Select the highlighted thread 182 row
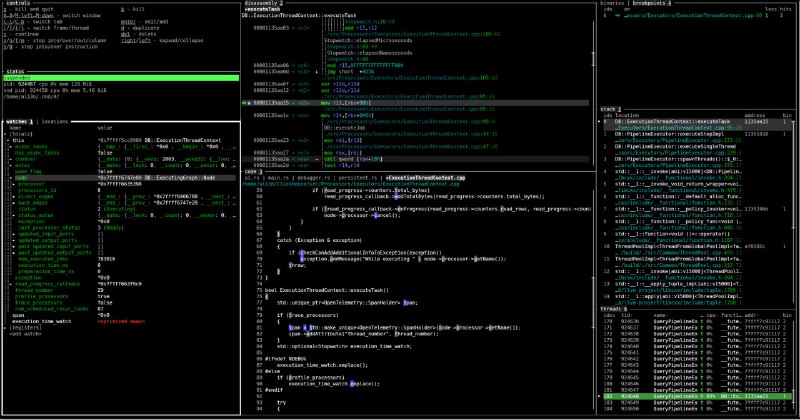The image size is (800, 420). (697, 397)
